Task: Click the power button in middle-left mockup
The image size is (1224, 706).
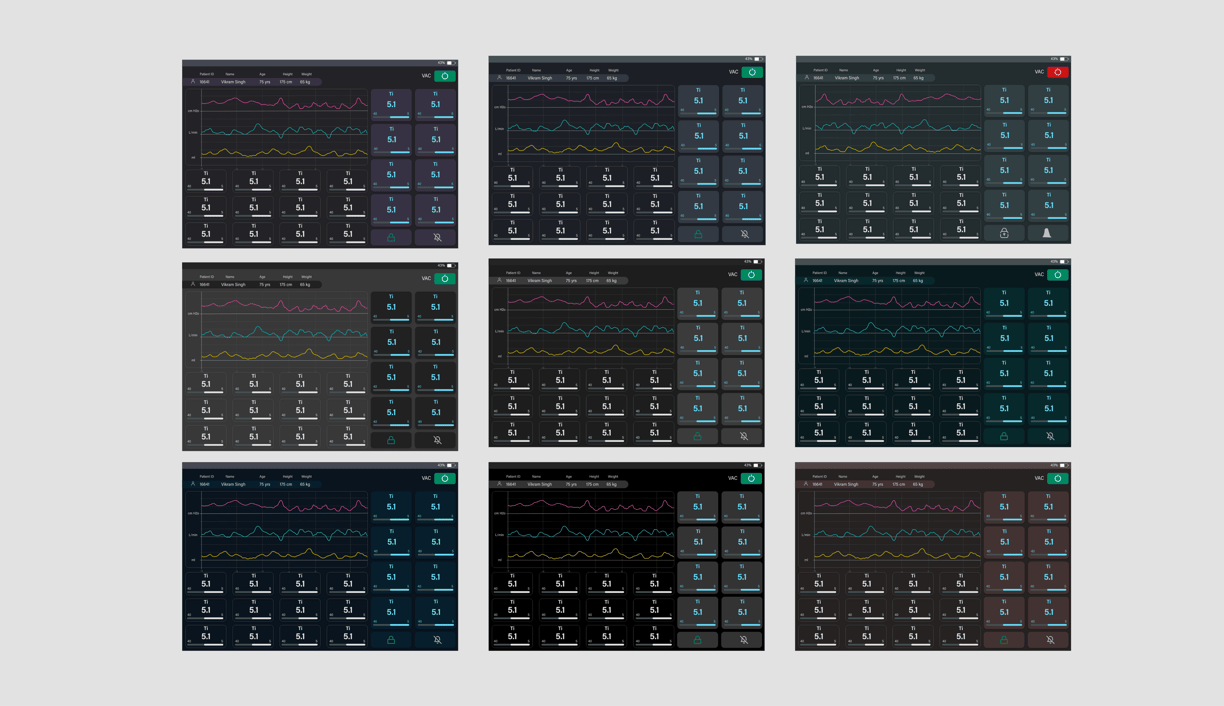Action: [444, 279]
